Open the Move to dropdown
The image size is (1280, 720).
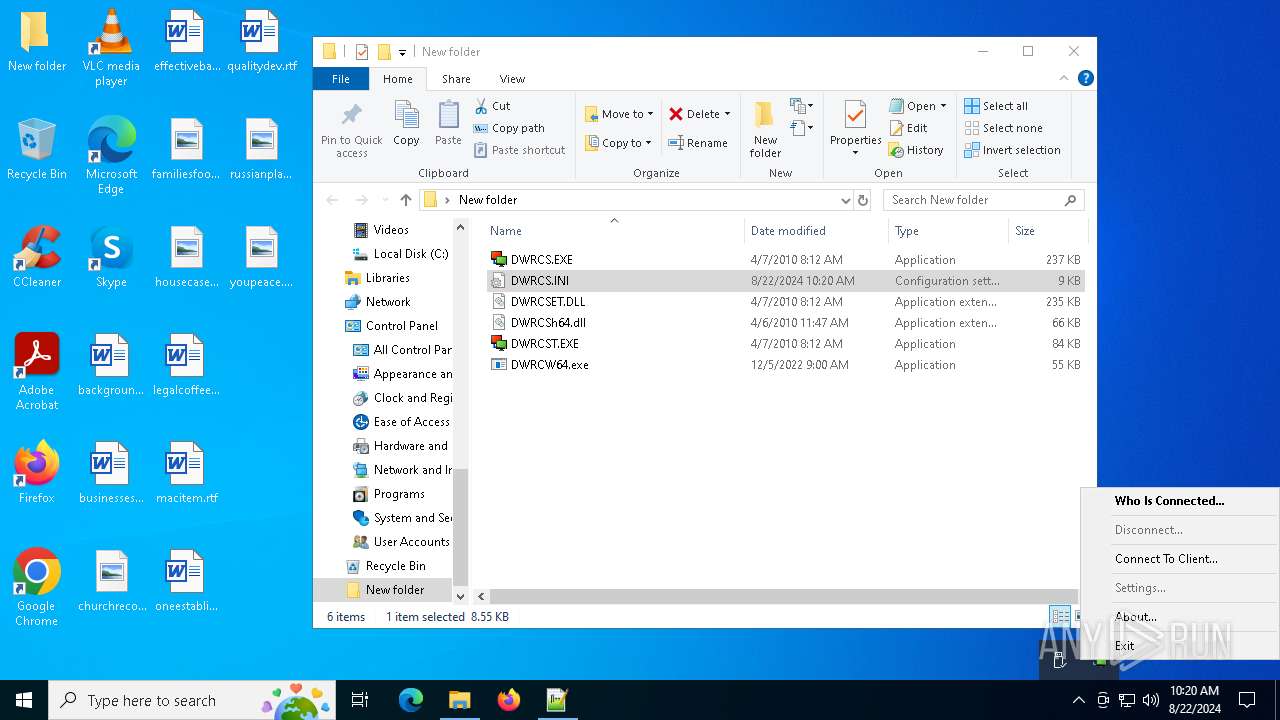pos(618,114)
